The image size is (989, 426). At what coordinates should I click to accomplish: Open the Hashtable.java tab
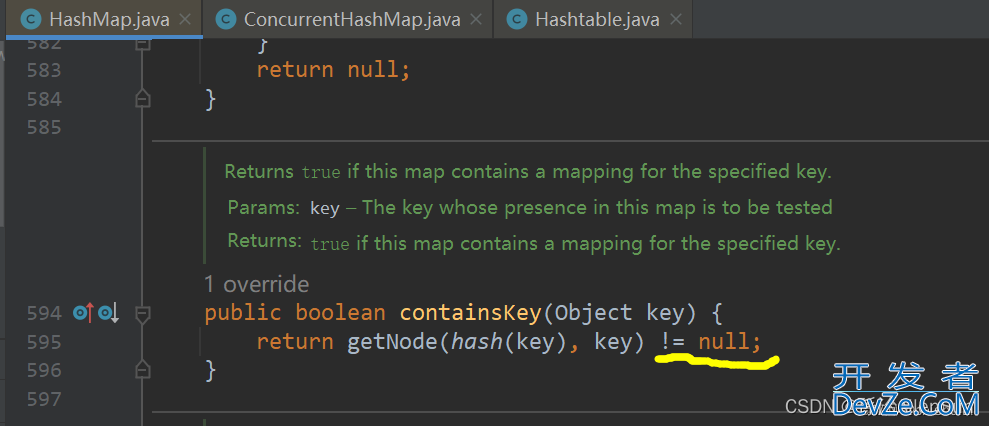[593, 19]
